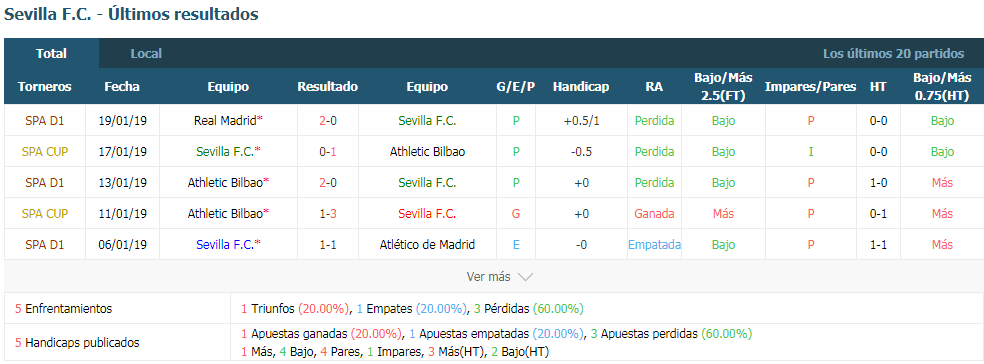The width and height of the screenshot is (984, 364).
Task: Click Atlético de Madrid team link
Action: [x=427, y=245]
